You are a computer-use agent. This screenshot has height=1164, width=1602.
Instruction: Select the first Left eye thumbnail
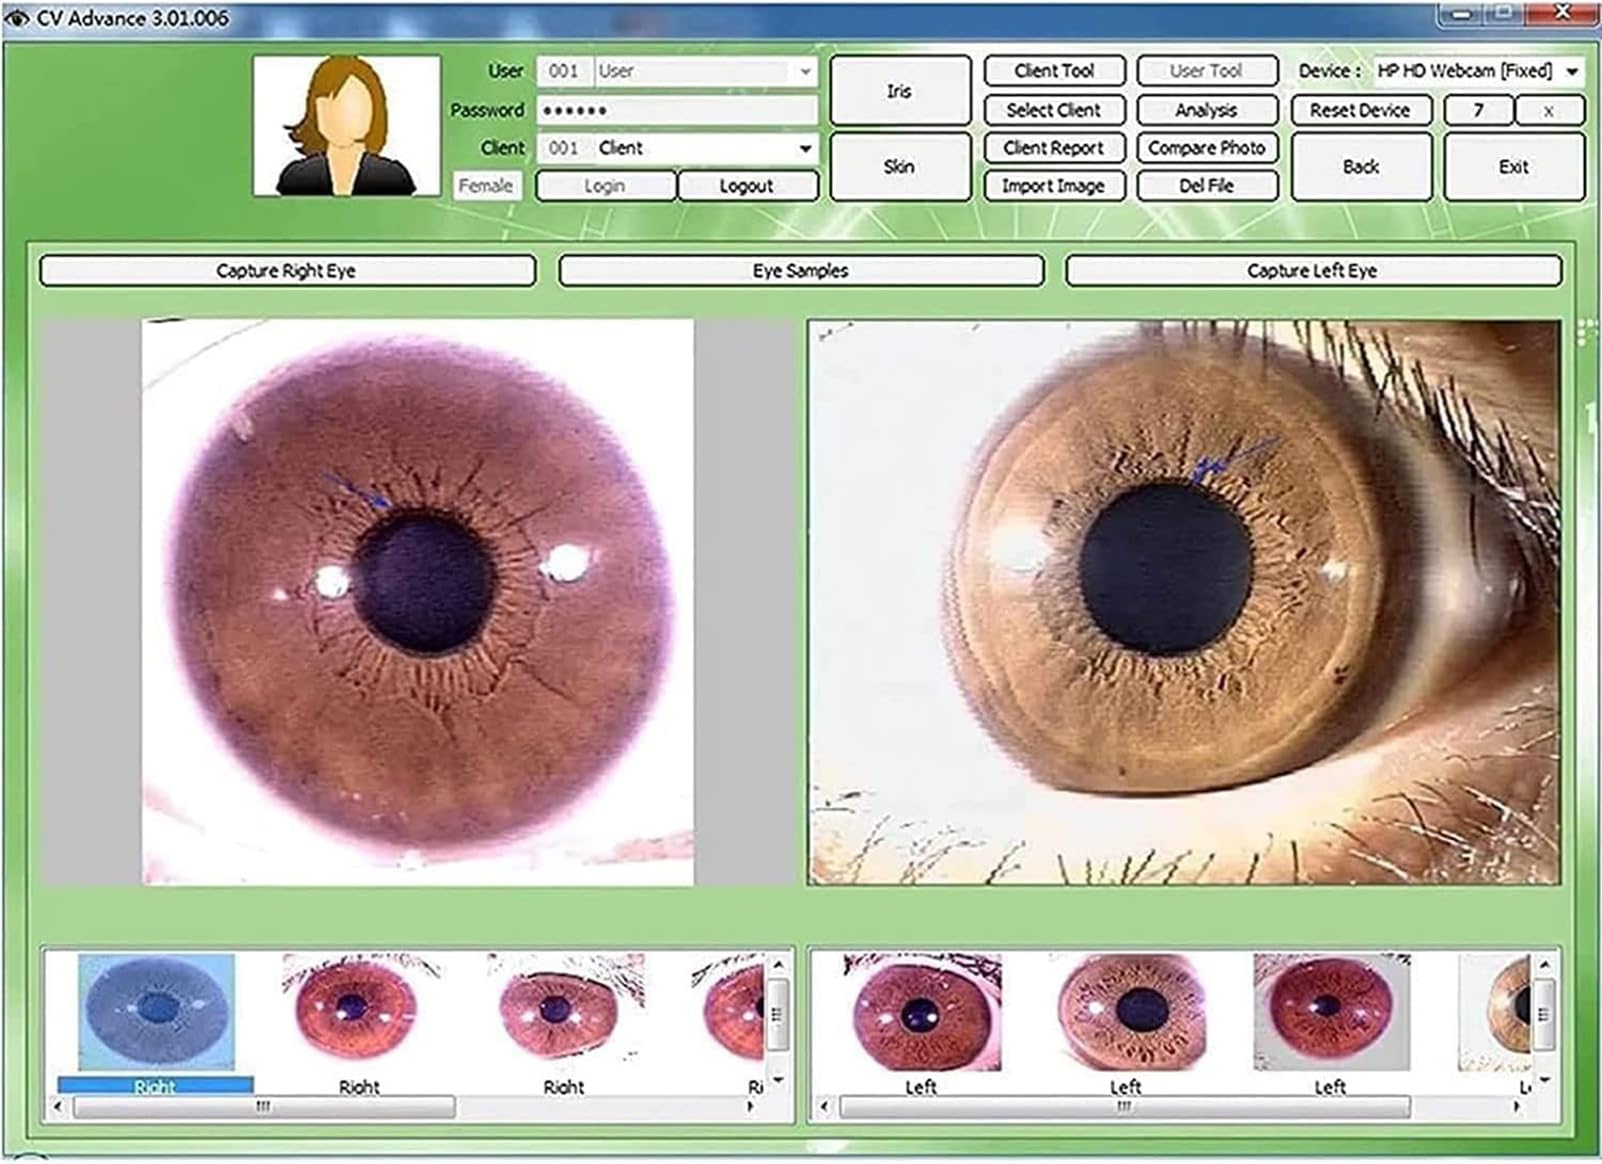pos(920,1012)
